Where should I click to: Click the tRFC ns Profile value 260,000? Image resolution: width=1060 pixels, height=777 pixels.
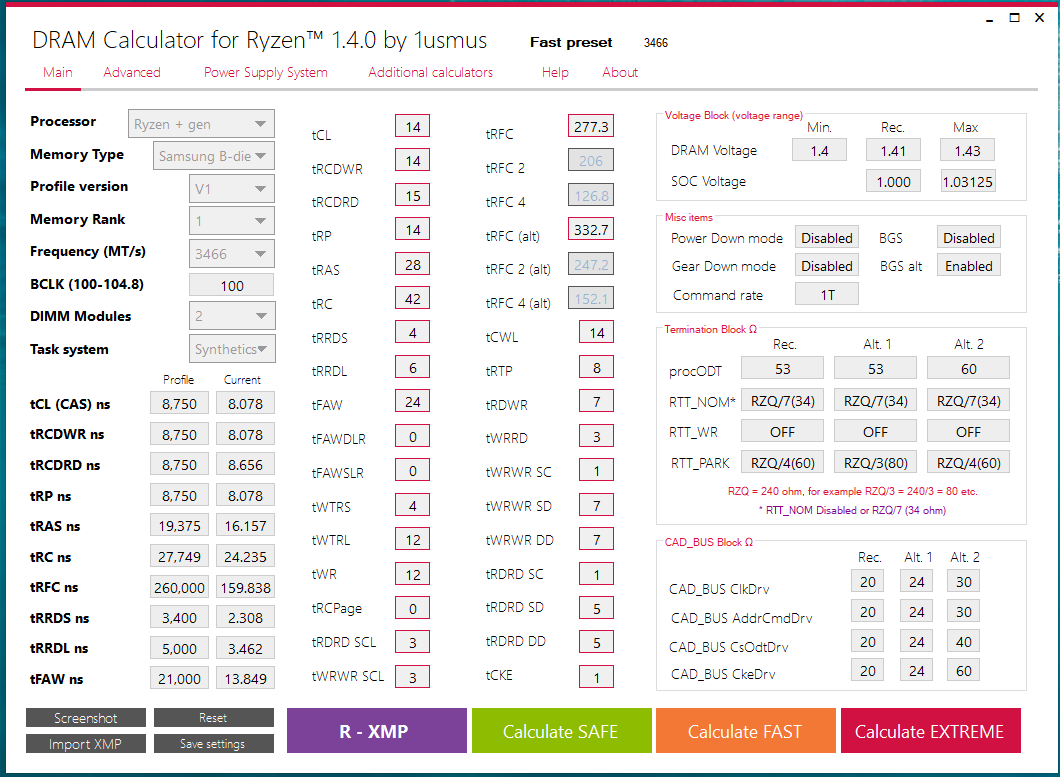click(x=179, y=588)
